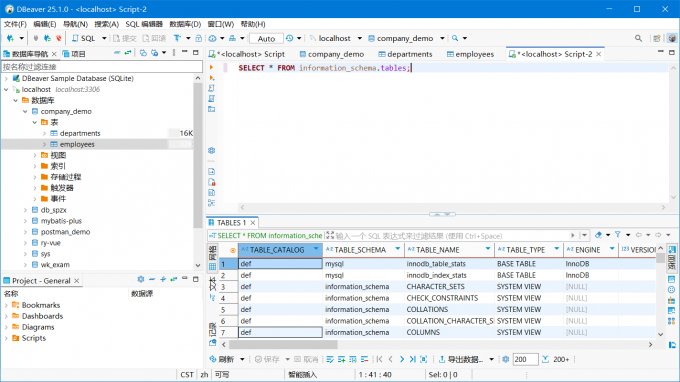Click the settings gear icon on editor side
The height and width of the screenshot is (382, 680).
coord(212,150)
